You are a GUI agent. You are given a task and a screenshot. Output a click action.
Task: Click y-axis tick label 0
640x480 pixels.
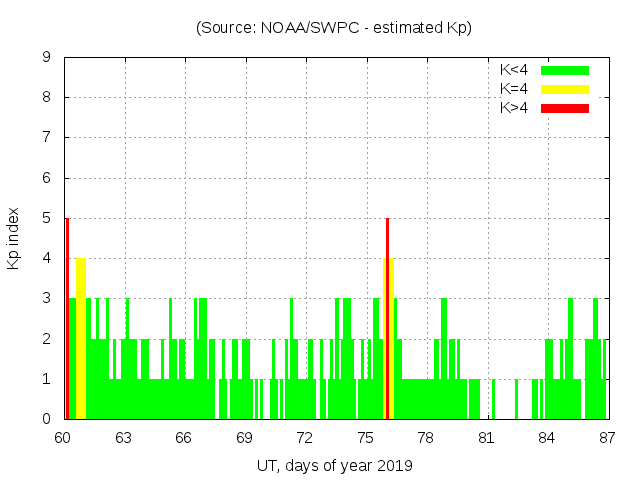(47, 419)
